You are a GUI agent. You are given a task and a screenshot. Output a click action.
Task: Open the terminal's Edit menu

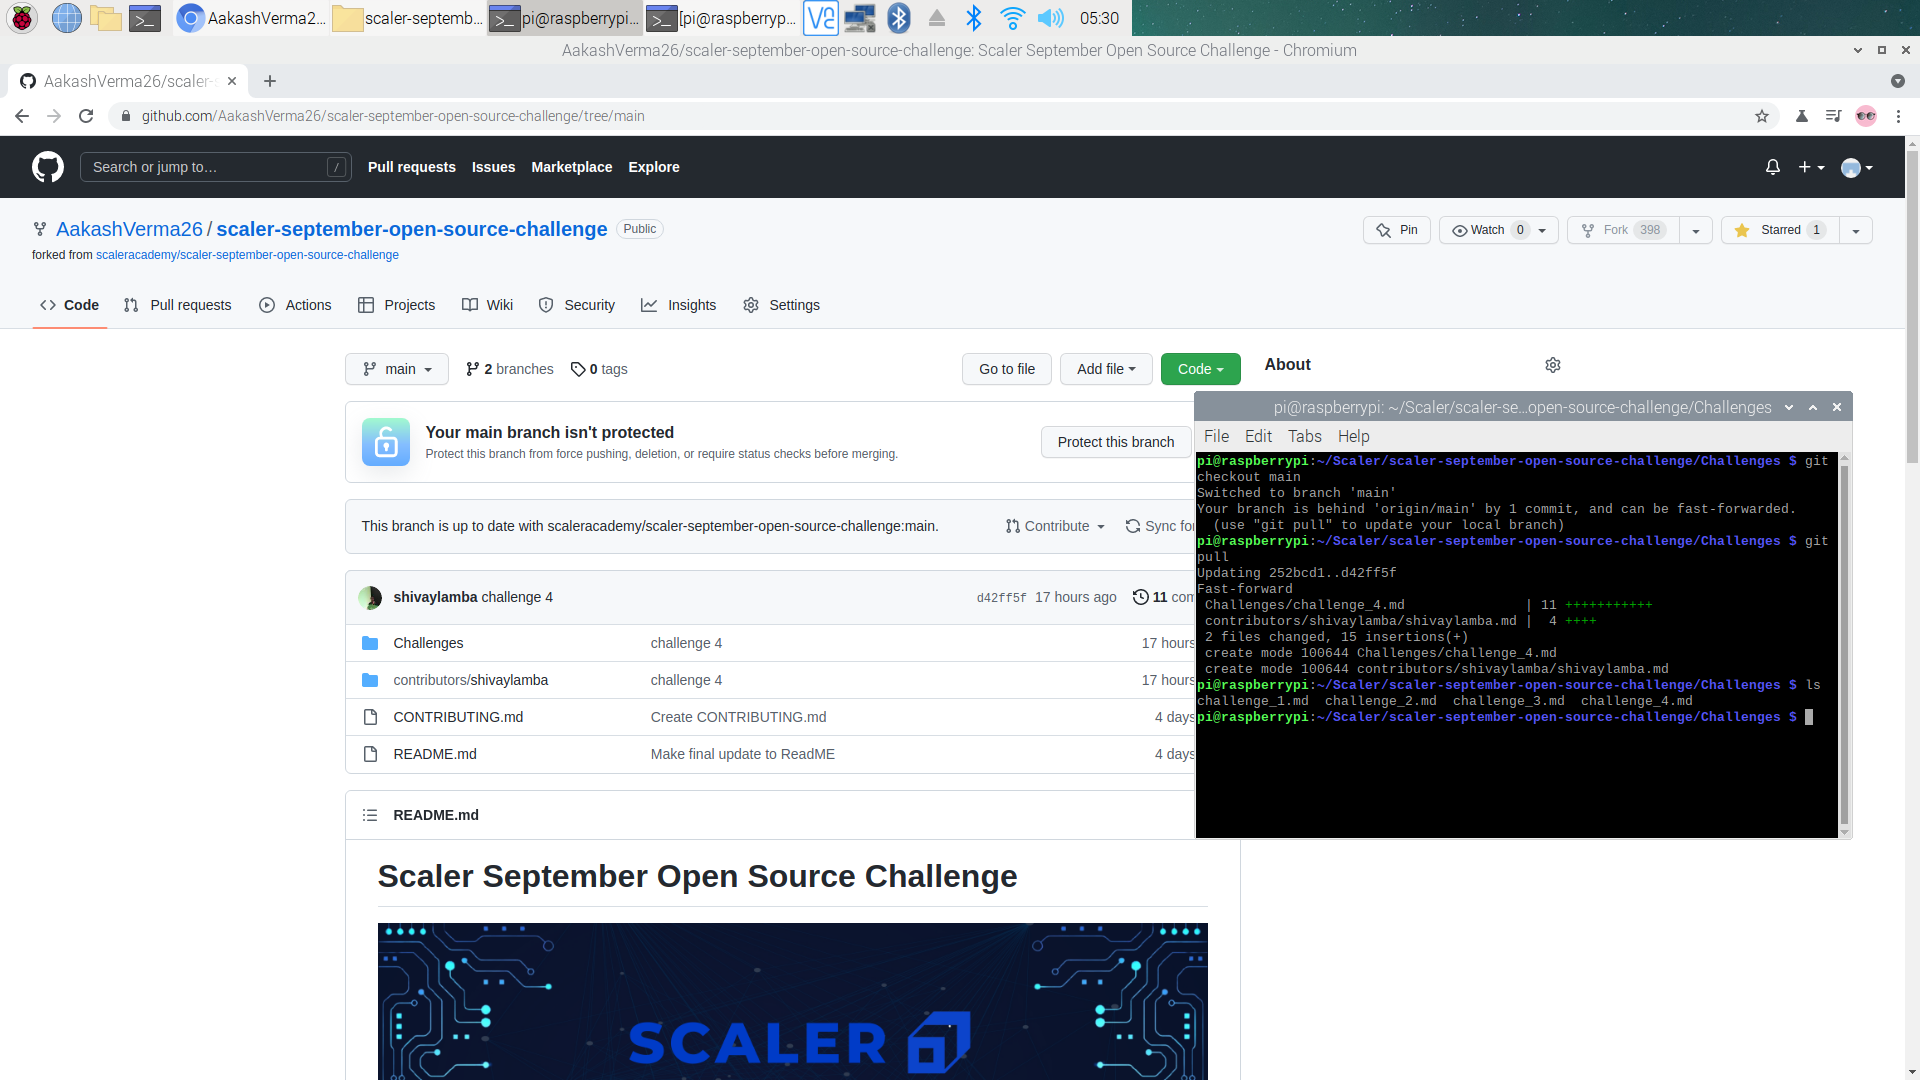tap(1258, 436)
